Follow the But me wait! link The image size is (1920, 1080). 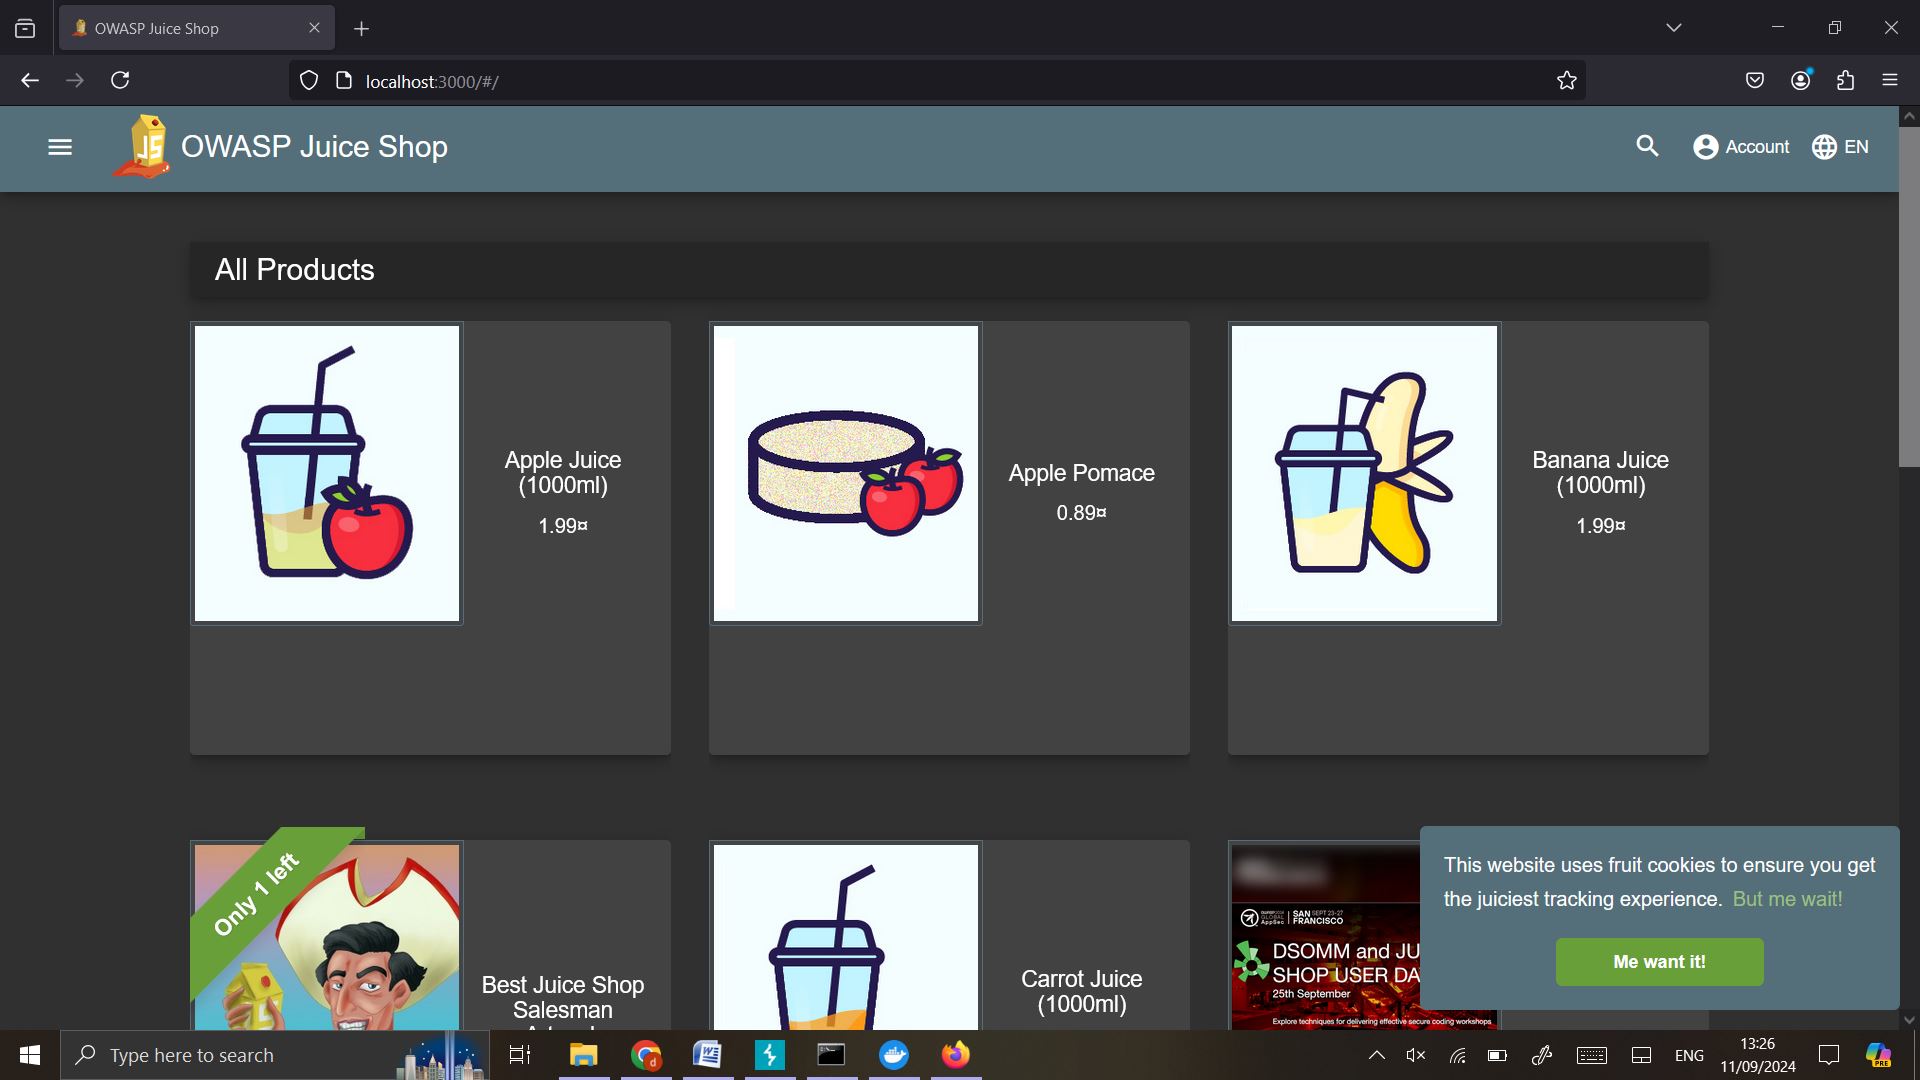[1787, 899]
